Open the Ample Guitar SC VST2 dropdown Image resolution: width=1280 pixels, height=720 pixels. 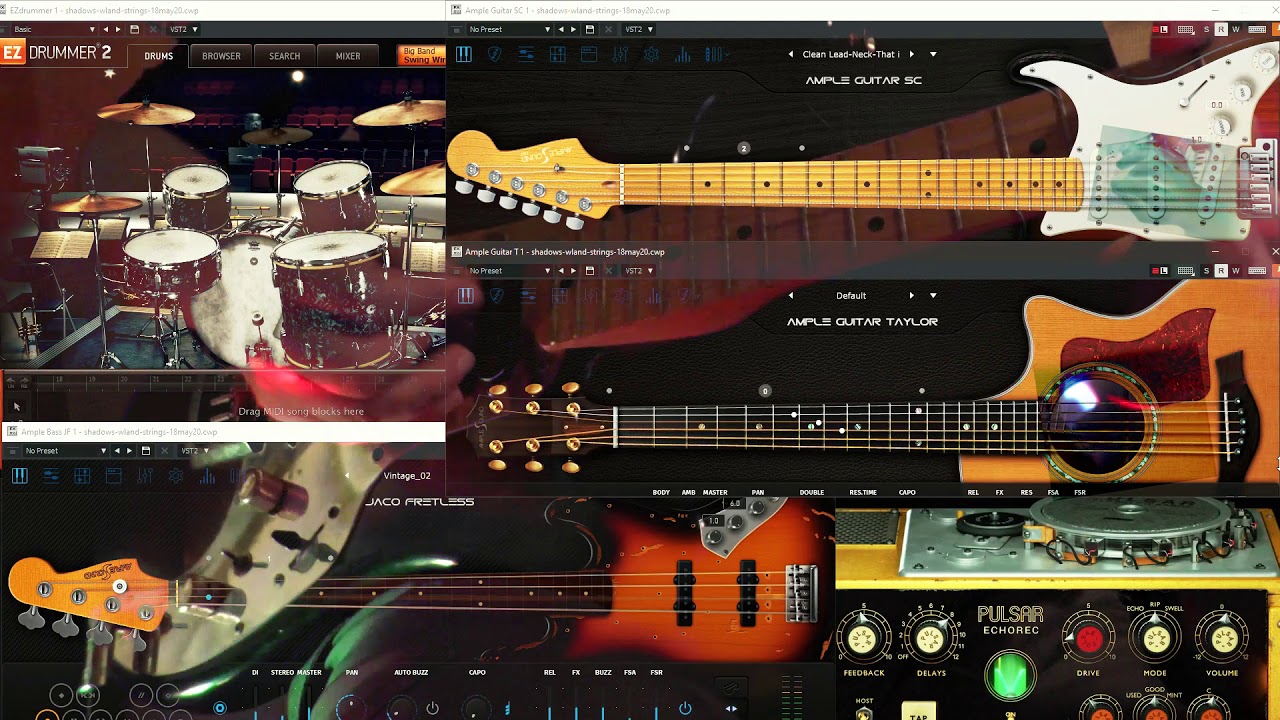638,30
